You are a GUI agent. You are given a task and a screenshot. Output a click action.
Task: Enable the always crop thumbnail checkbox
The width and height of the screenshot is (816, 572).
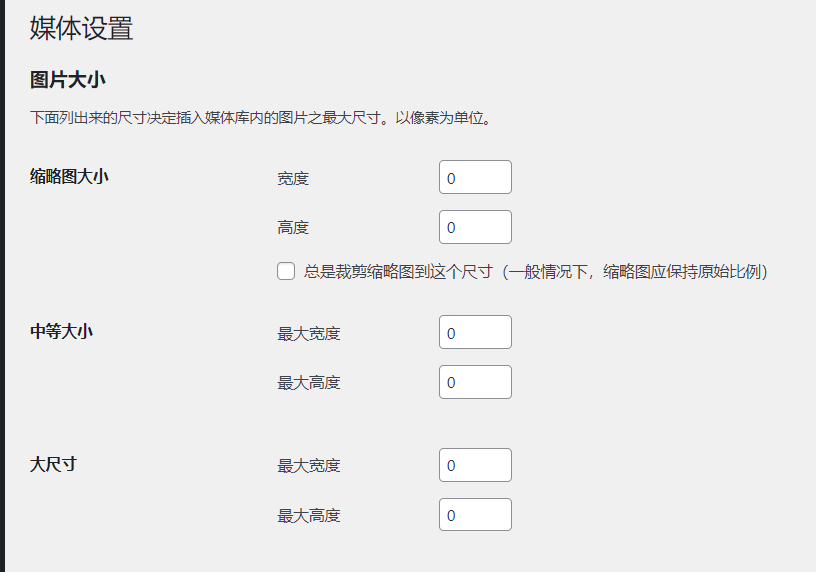click(286, 271)
